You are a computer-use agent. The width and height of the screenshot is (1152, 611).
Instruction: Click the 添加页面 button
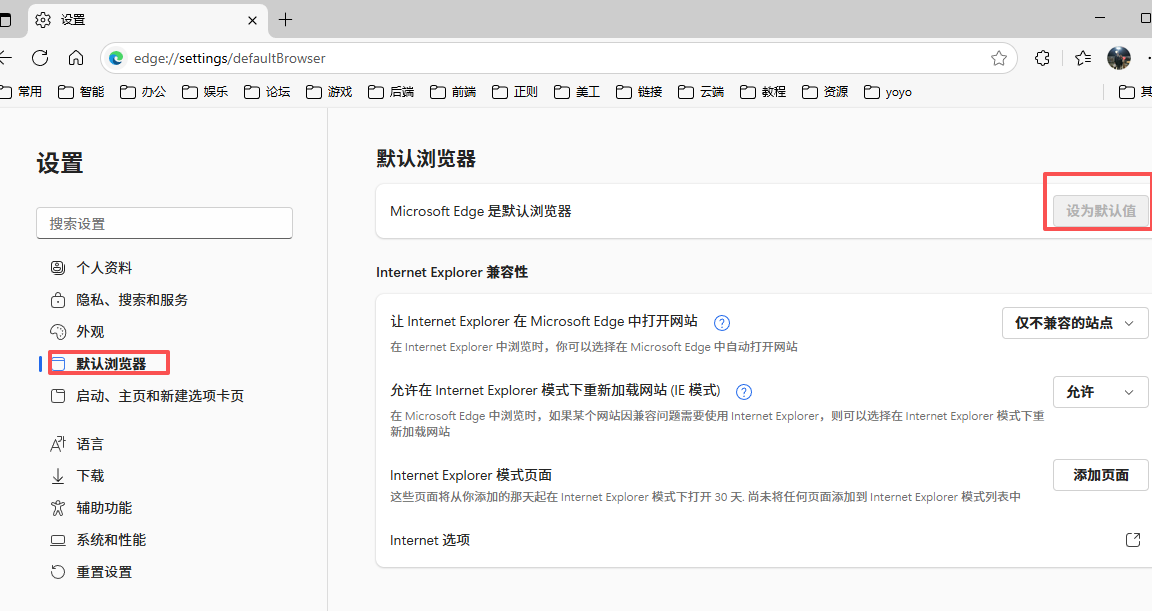tap(1101, 475)
